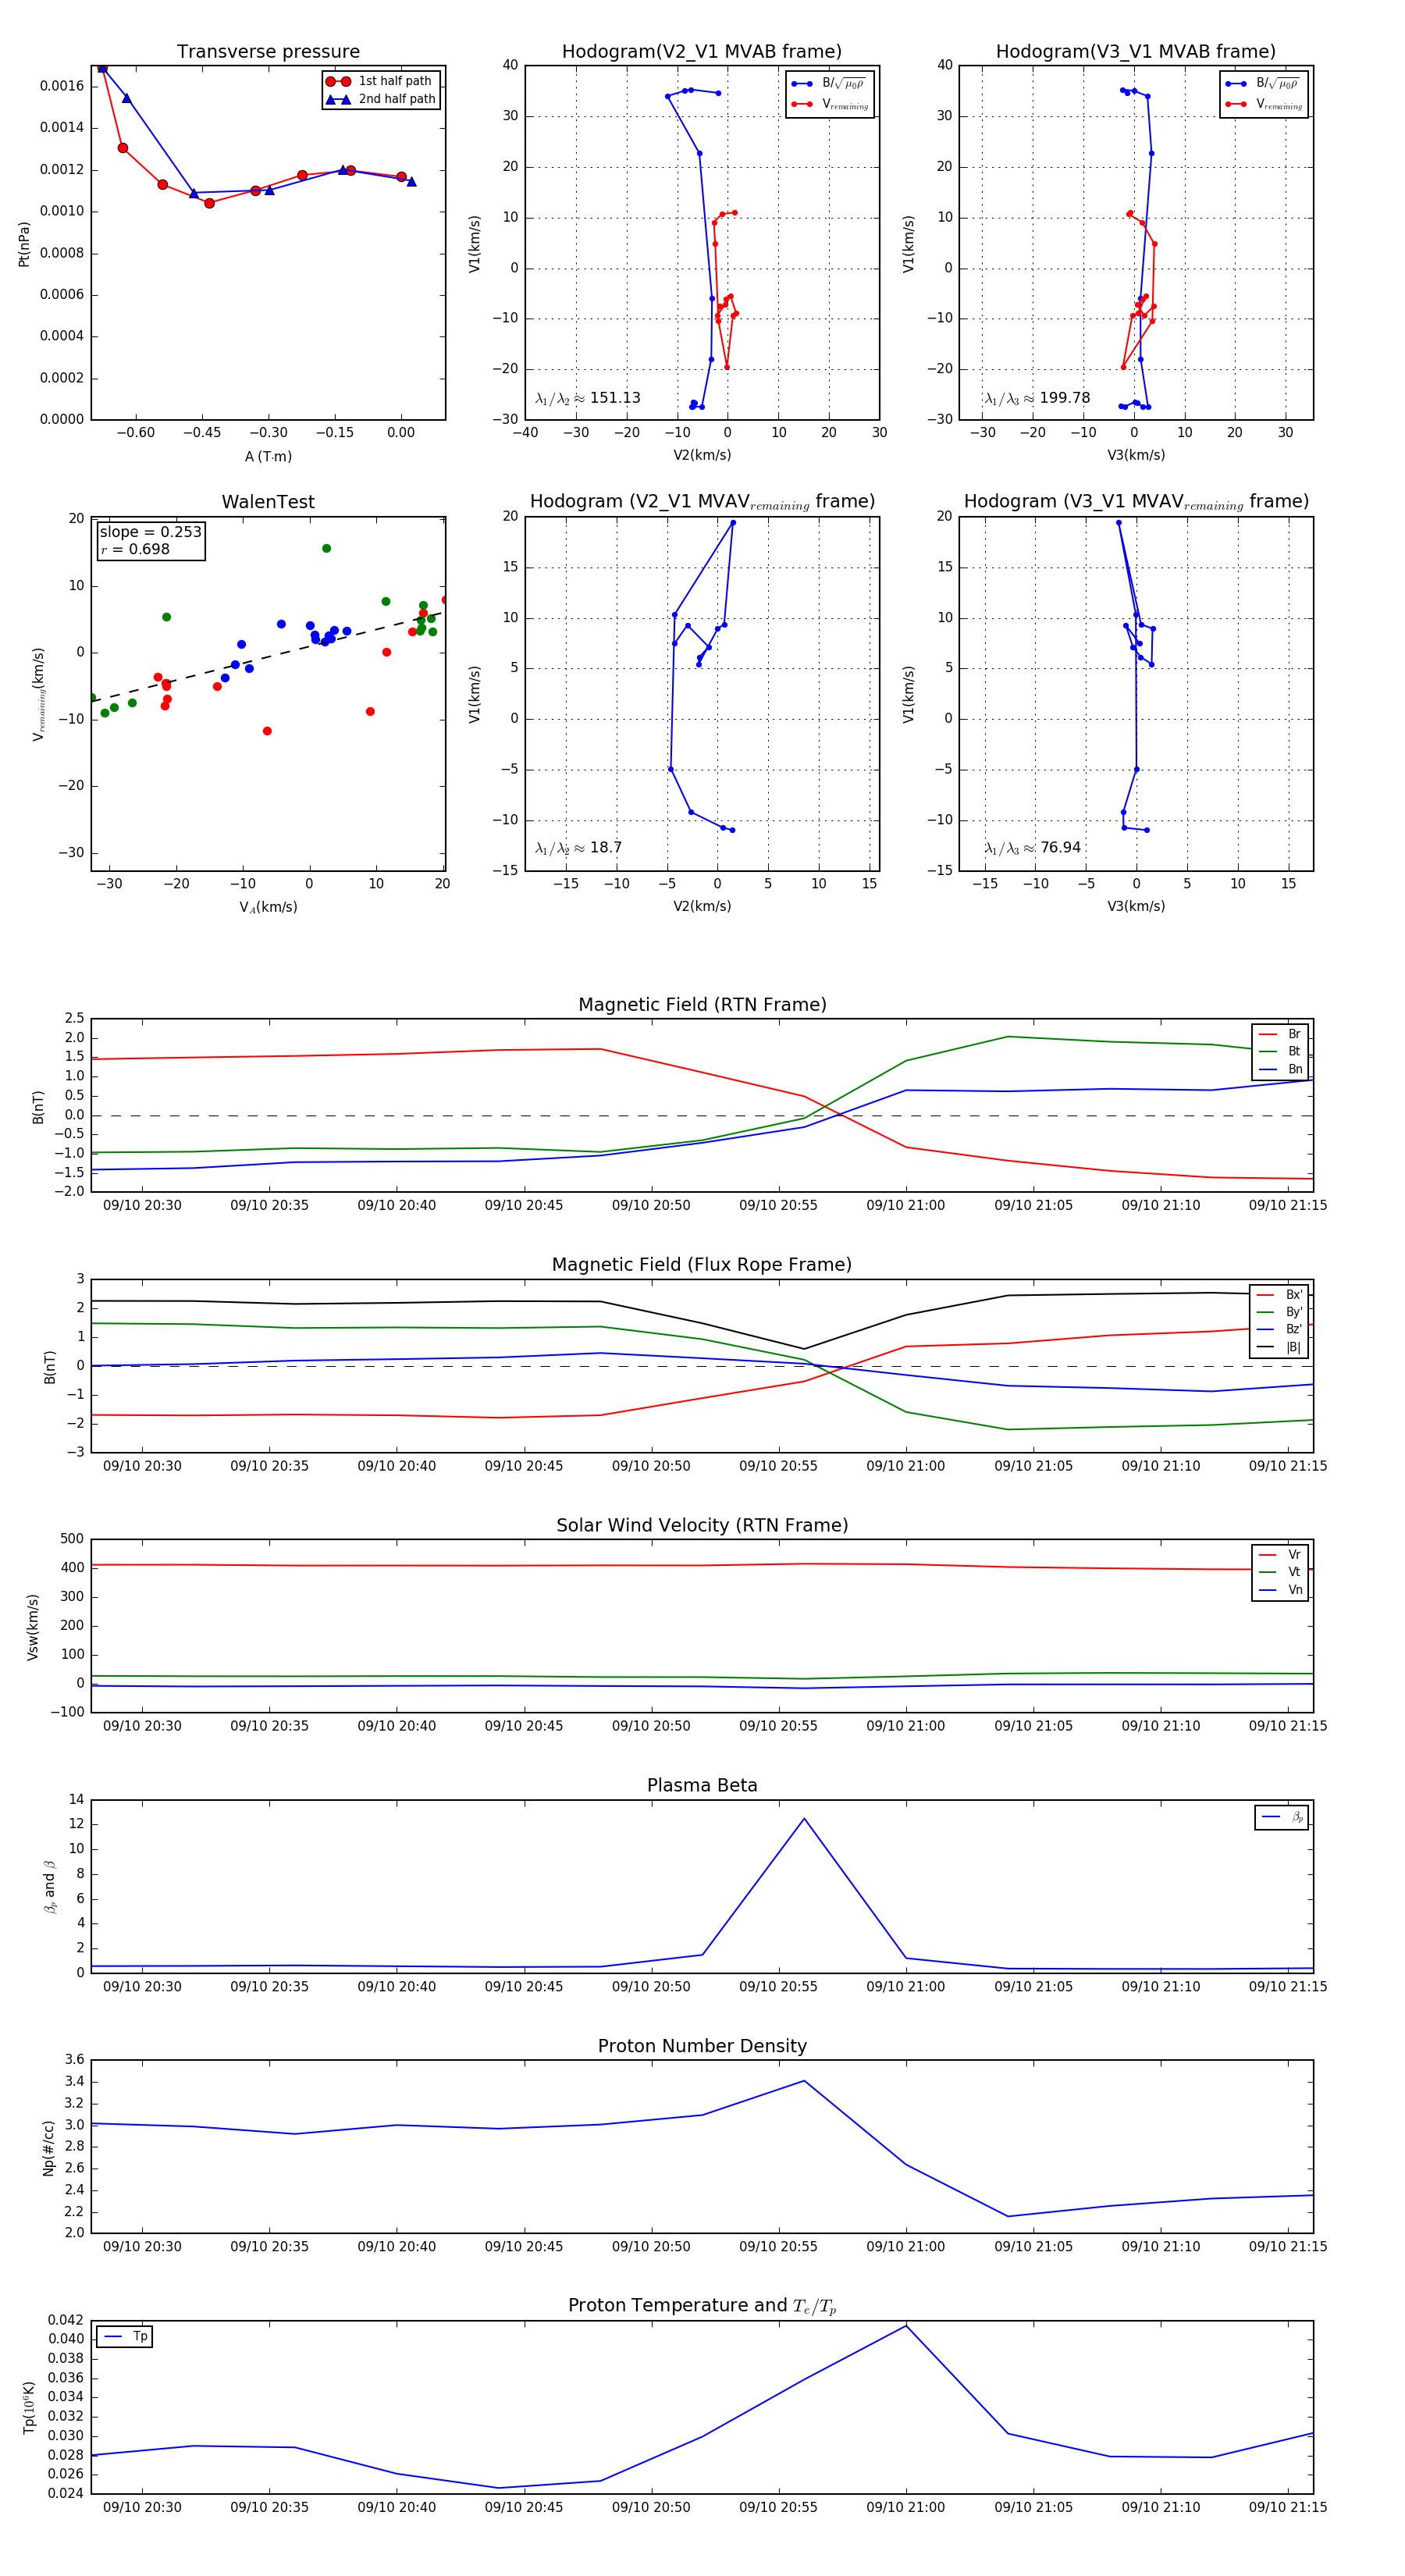The width and height of the screenshot is (1405, 2576).
Task: Click 'Solar Wind Velocity (RTN Frame)' title
Action: (x=702, y=1525)
